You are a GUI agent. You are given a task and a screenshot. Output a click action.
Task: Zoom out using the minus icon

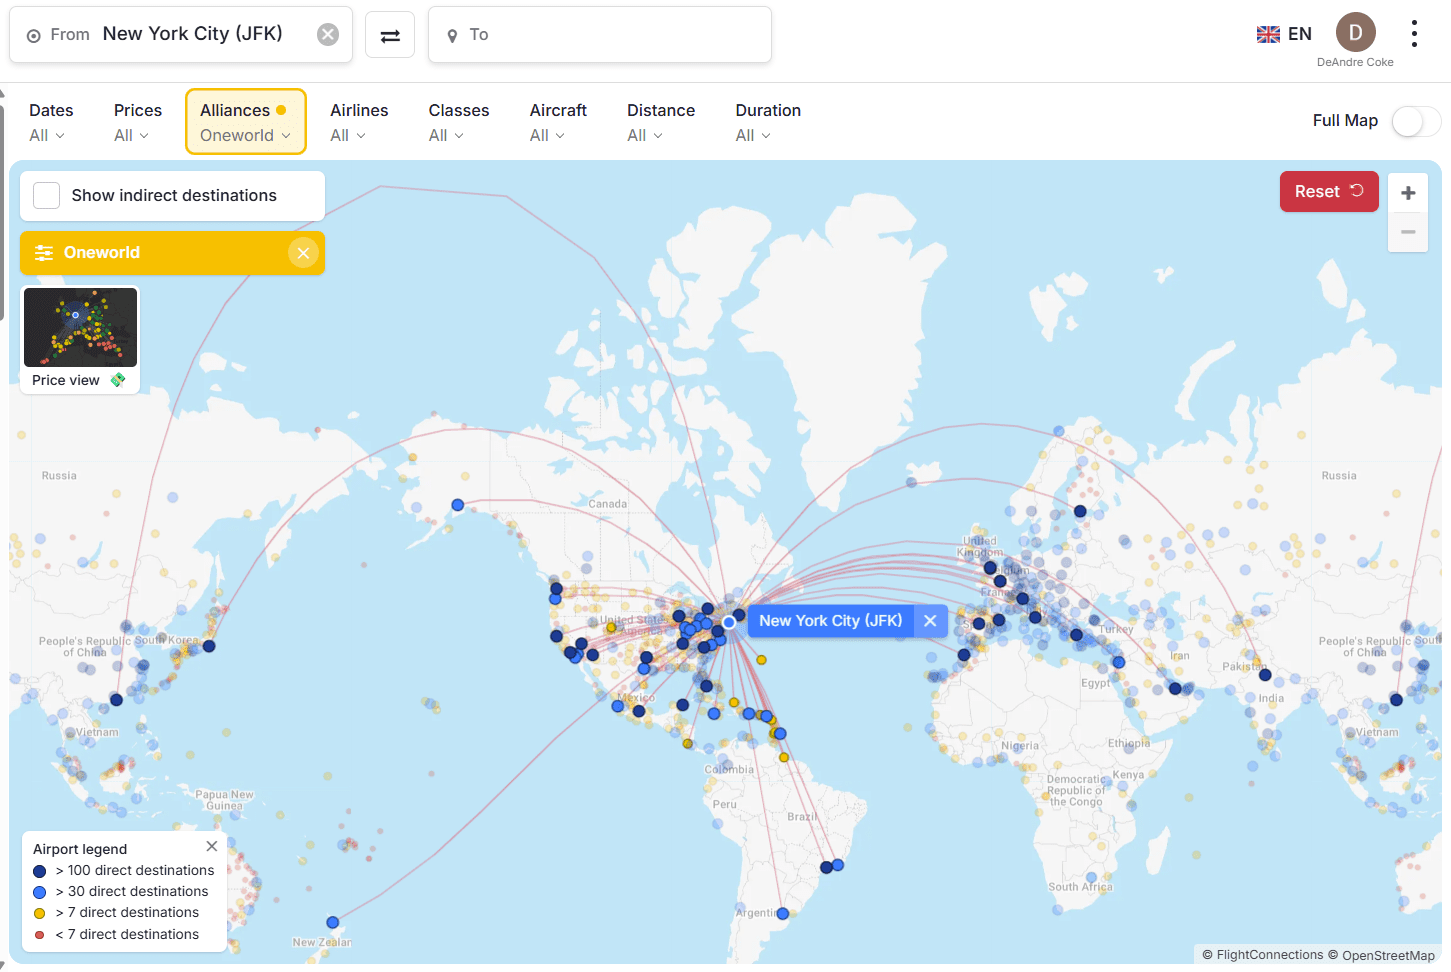pyautogui.click(x=1407, y=231)
